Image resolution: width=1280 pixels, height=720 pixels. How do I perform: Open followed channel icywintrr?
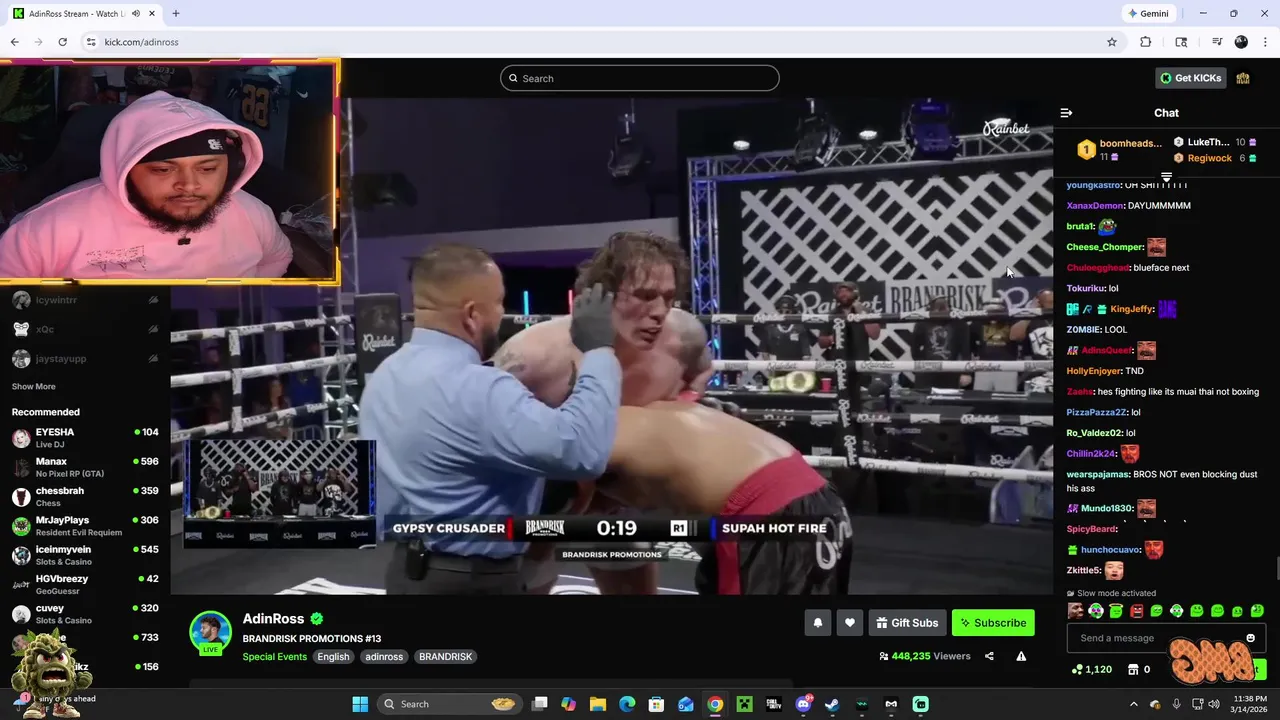click(85, 300)
